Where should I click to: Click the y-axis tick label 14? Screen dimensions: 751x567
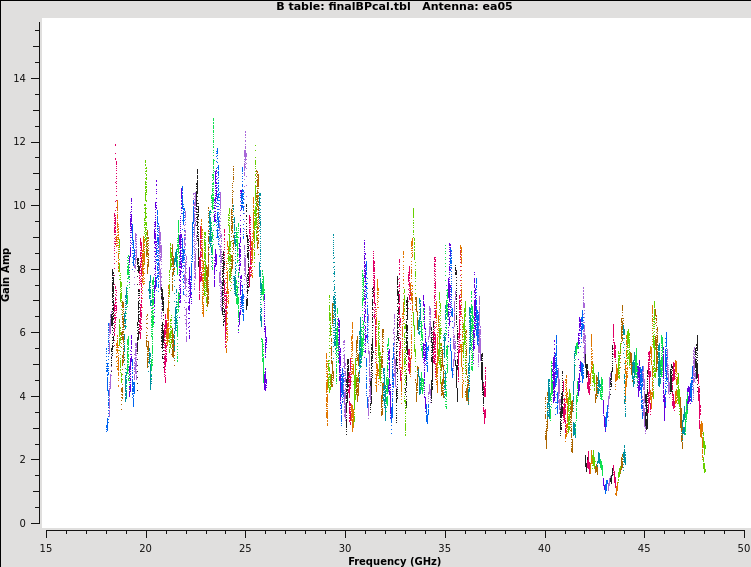(x=21, y=79)
